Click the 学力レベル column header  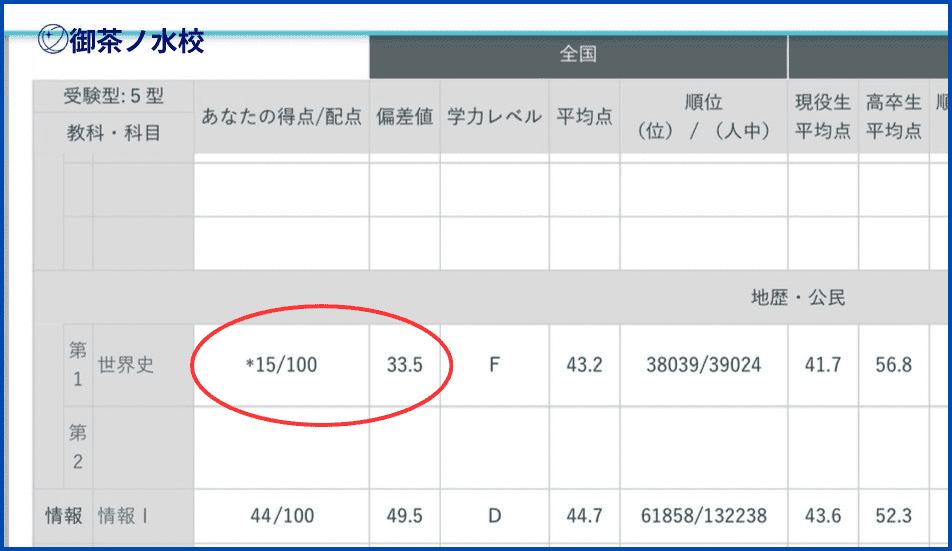click(494, 117)
